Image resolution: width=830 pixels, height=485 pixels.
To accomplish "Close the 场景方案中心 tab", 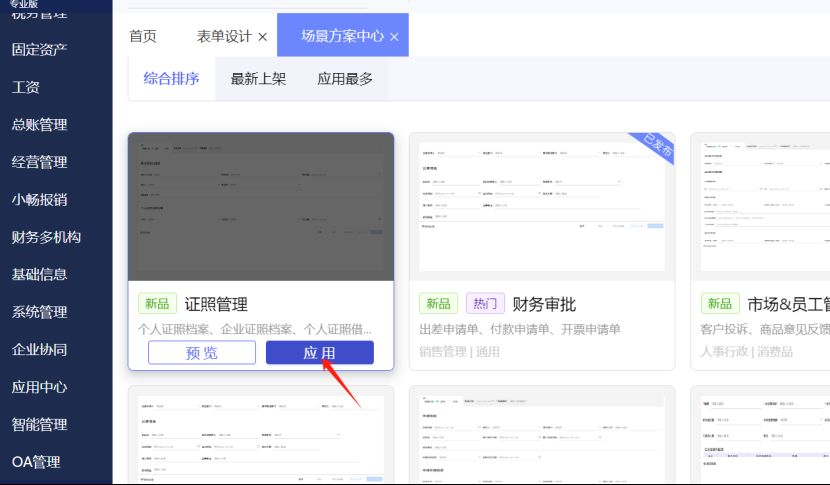I will (394, 37).
